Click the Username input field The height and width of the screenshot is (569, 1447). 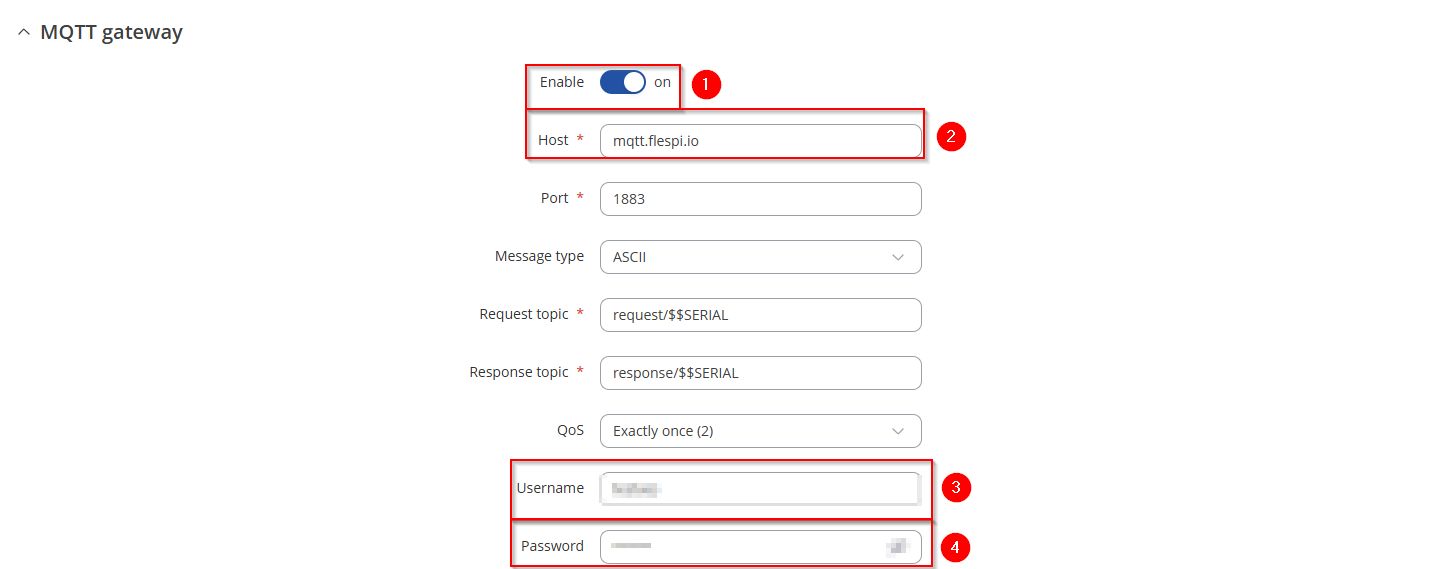click(760, 489)
